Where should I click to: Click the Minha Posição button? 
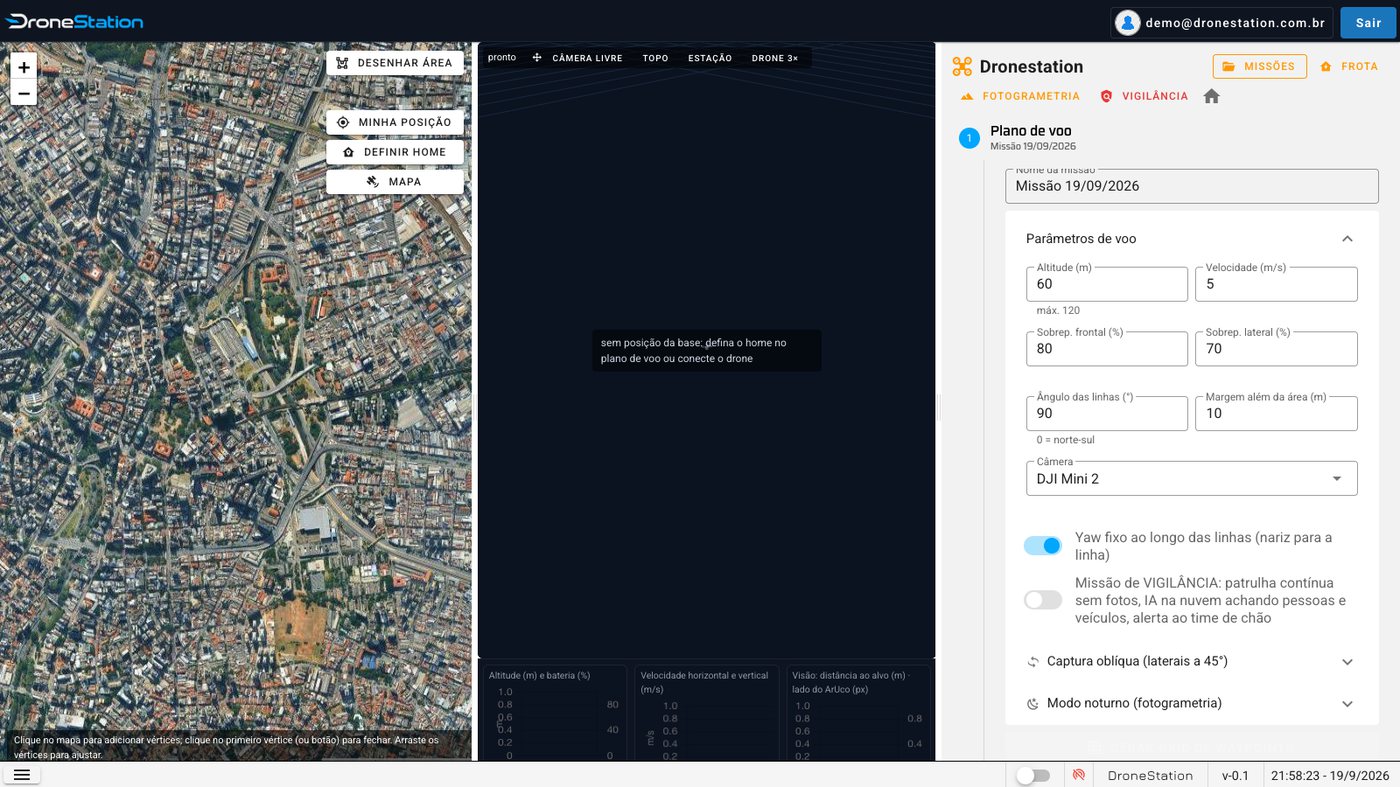point(395,122)
